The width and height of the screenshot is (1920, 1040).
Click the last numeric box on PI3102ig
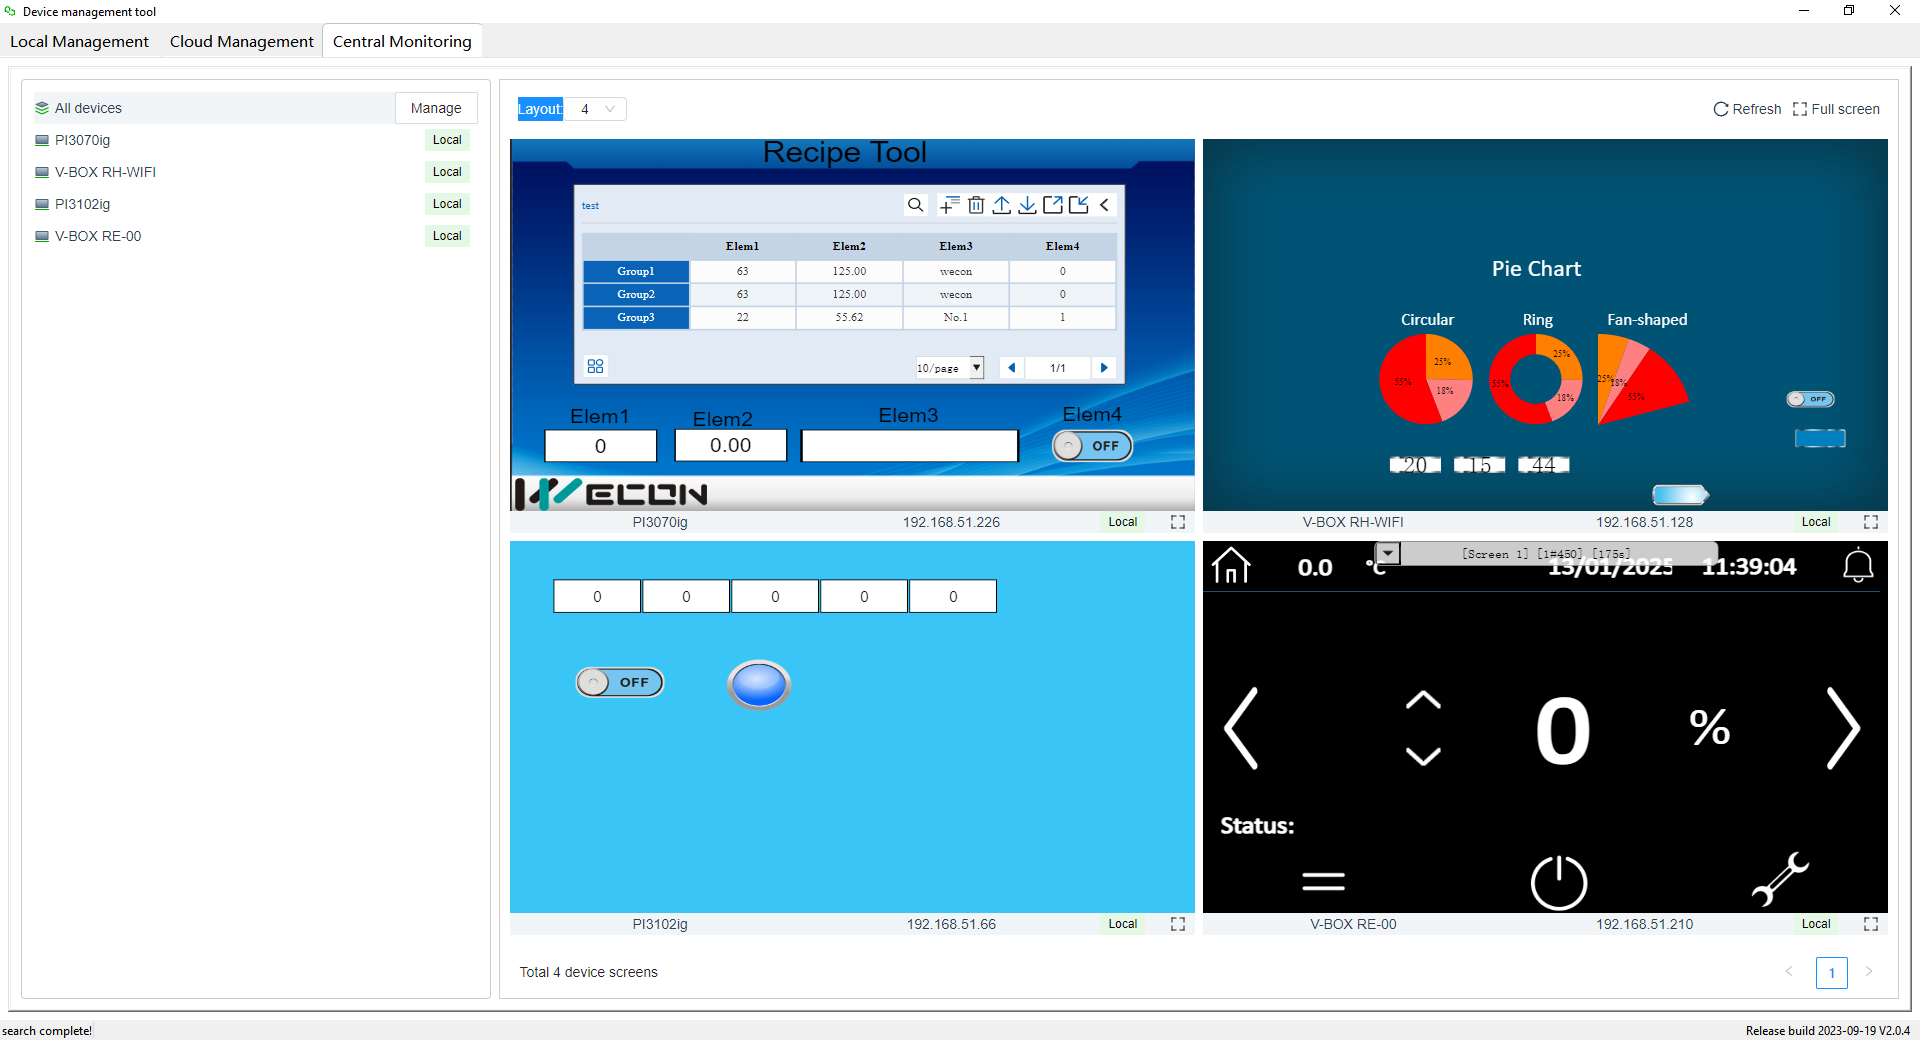pos(953,596)
